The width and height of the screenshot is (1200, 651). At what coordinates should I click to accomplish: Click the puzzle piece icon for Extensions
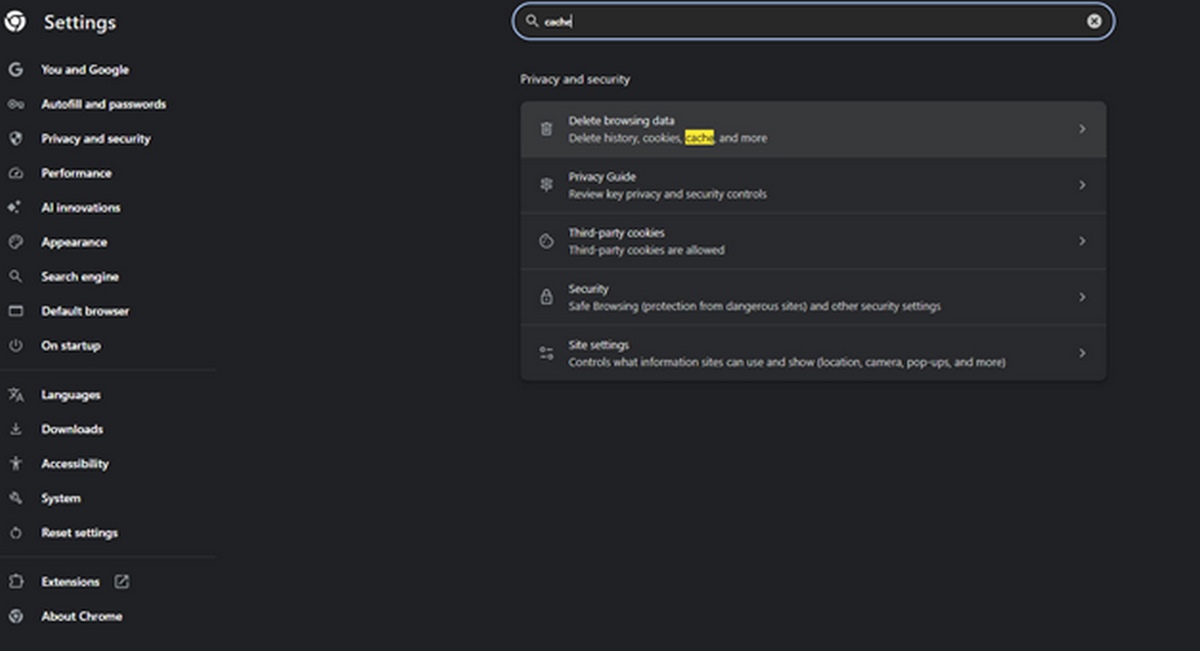pyautogui.click(x=15, y=582)
